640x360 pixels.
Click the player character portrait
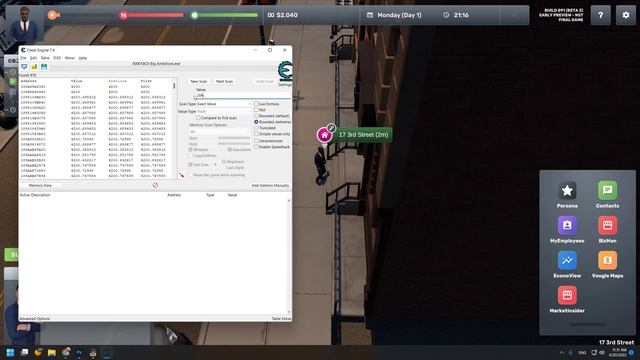[x=24, y=24]
